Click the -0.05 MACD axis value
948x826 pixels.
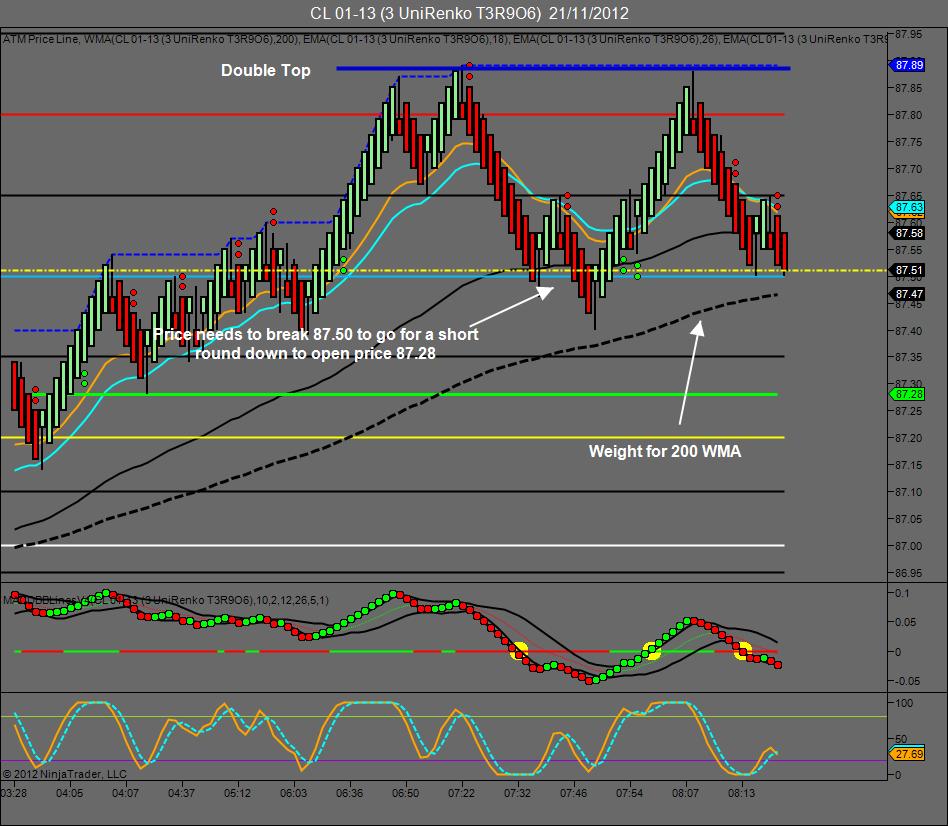(907, 681)
